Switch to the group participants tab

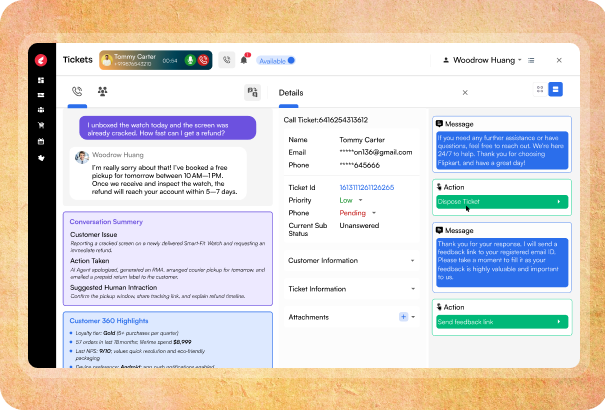102,91
